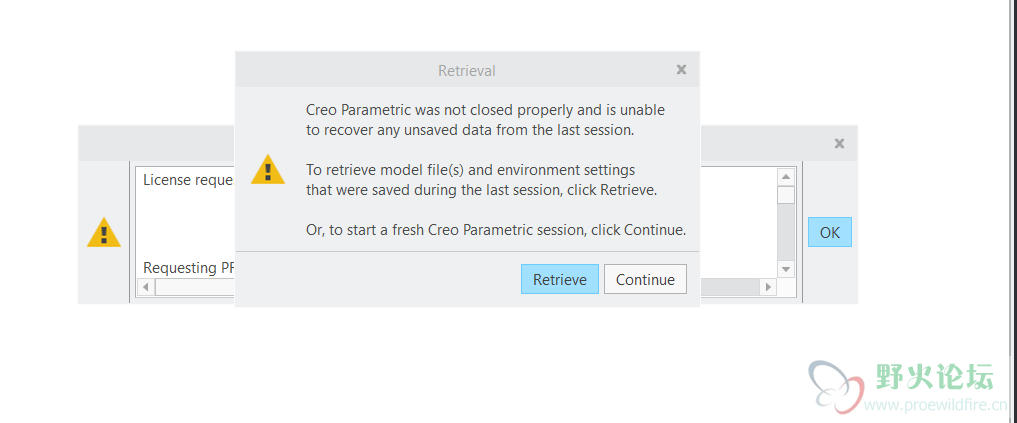The image size is (1017, 423).
Task: Click the warning triangle in Retrieval dialog
Action: (268, 170)
